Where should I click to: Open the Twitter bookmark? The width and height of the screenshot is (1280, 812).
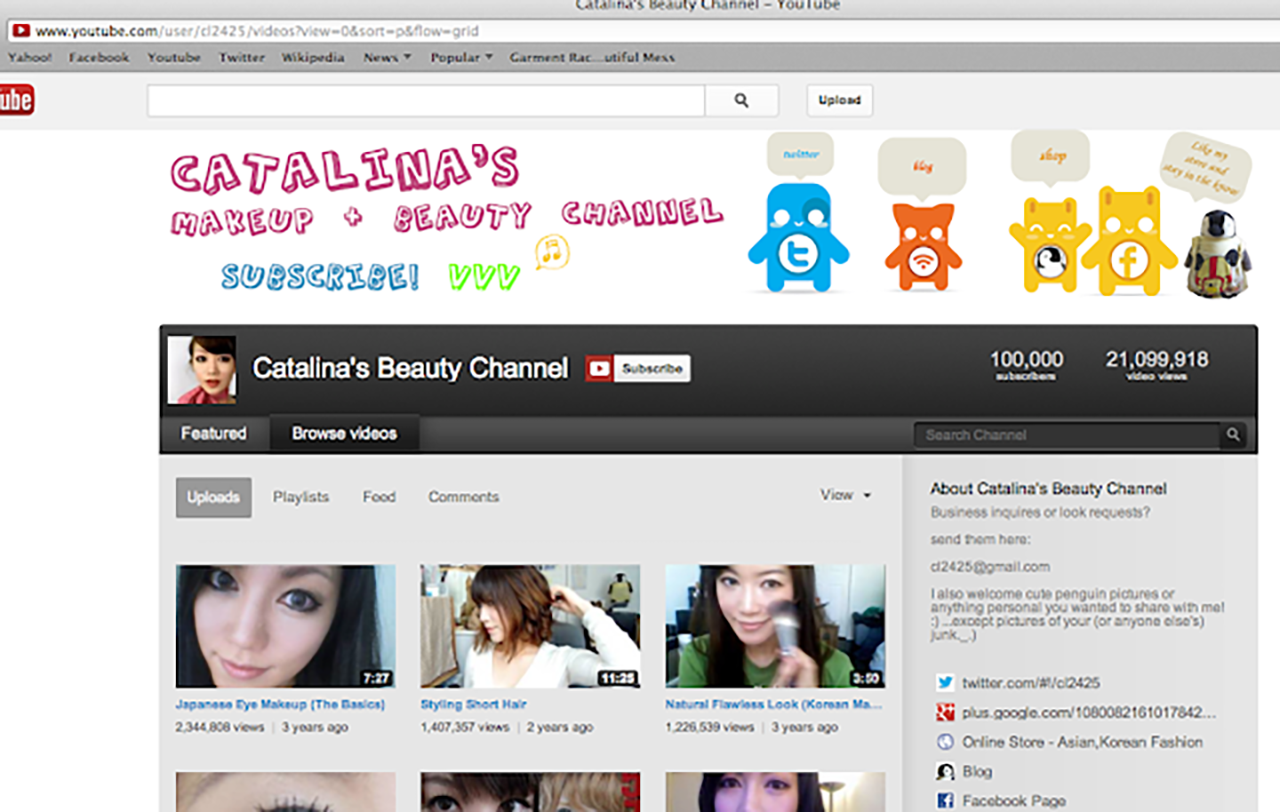coord(242,57)
